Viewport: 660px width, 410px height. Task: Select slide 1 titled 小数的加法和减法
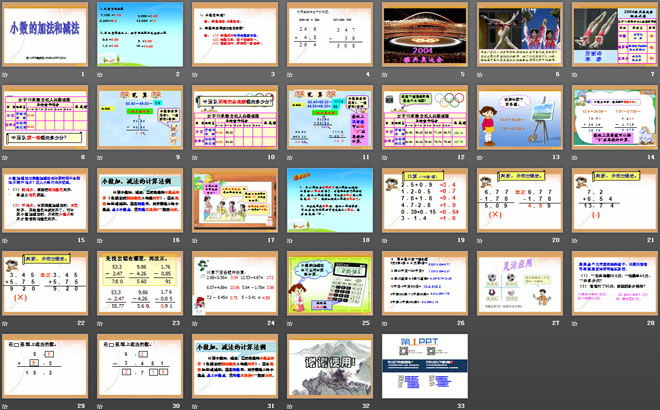pos(46,33)
